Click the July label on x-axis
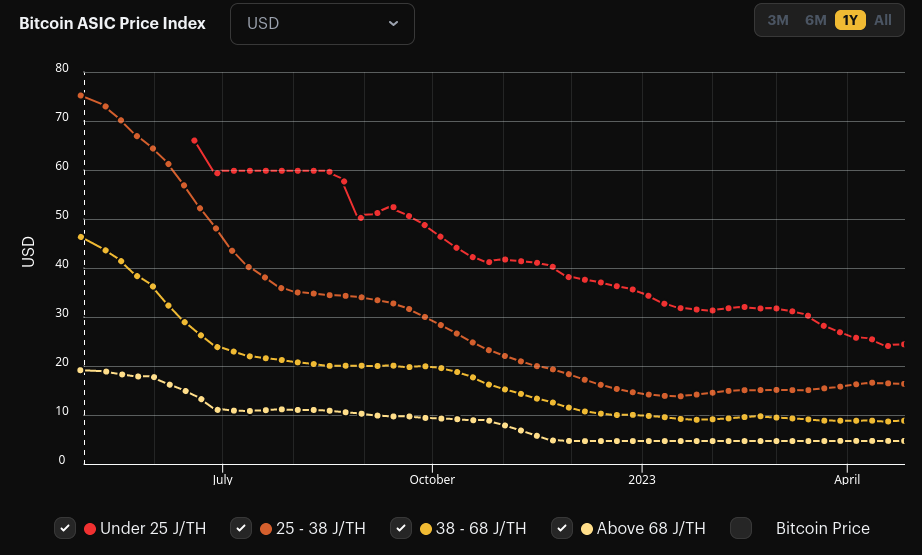922x555 pixels. click(x=222, y=480)
